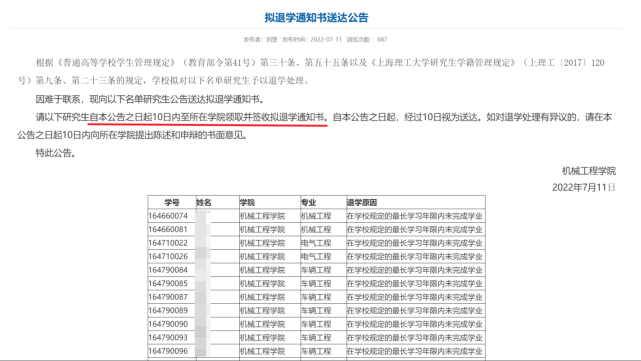Click the table header 姓名

[204, 202]
